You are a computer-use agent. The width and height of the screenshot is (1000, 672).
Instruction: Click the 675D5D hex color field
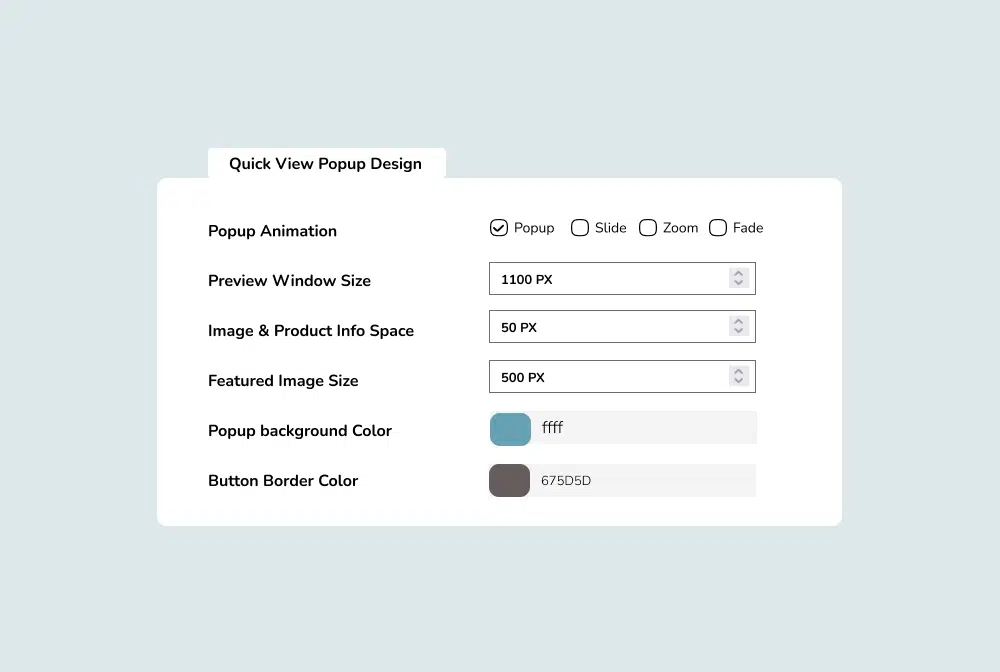[x=645, y=480]
